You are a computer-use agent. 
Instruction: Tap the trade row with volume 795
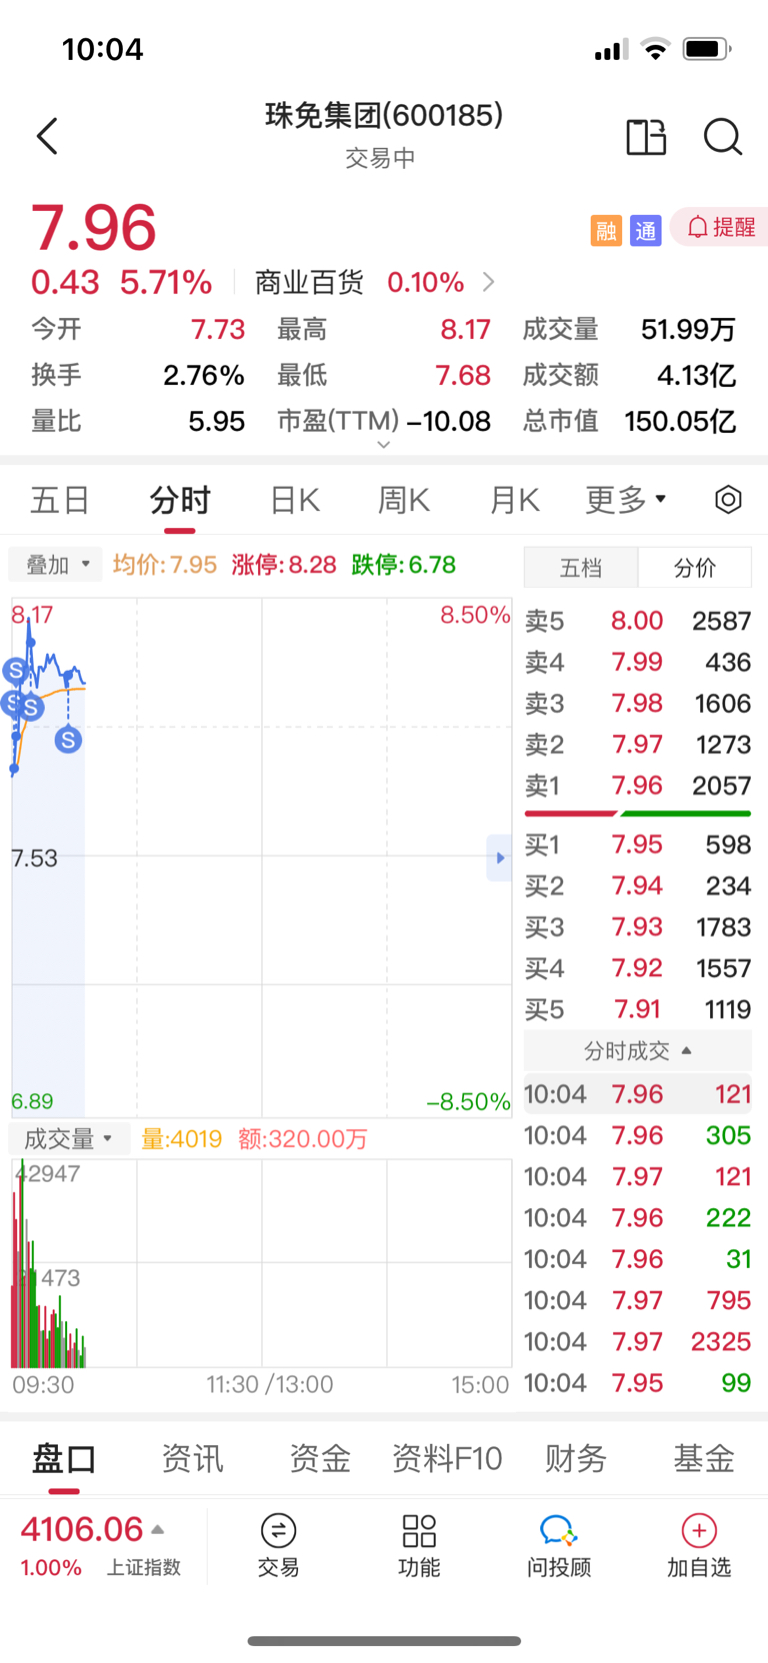click(x=638, y=1301)
